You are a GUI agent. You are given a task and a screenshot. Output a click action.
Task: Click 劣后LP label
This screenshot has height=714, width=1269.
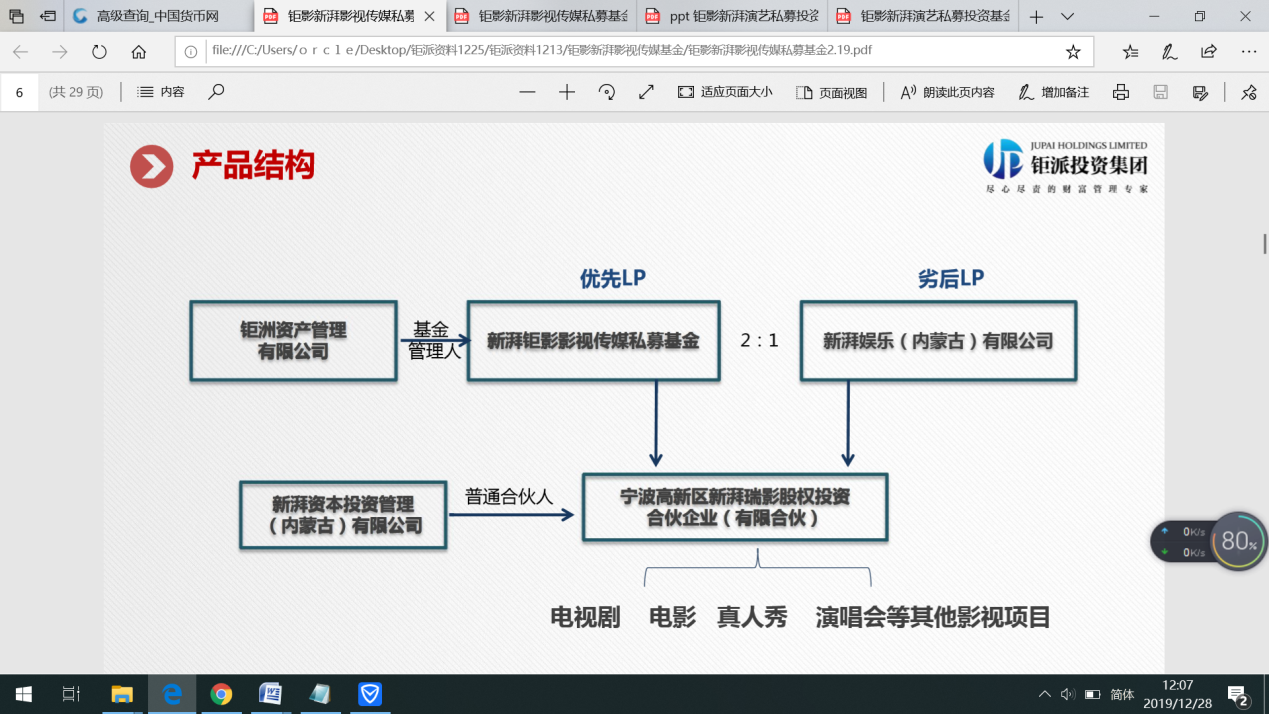(x=951, y=279)
